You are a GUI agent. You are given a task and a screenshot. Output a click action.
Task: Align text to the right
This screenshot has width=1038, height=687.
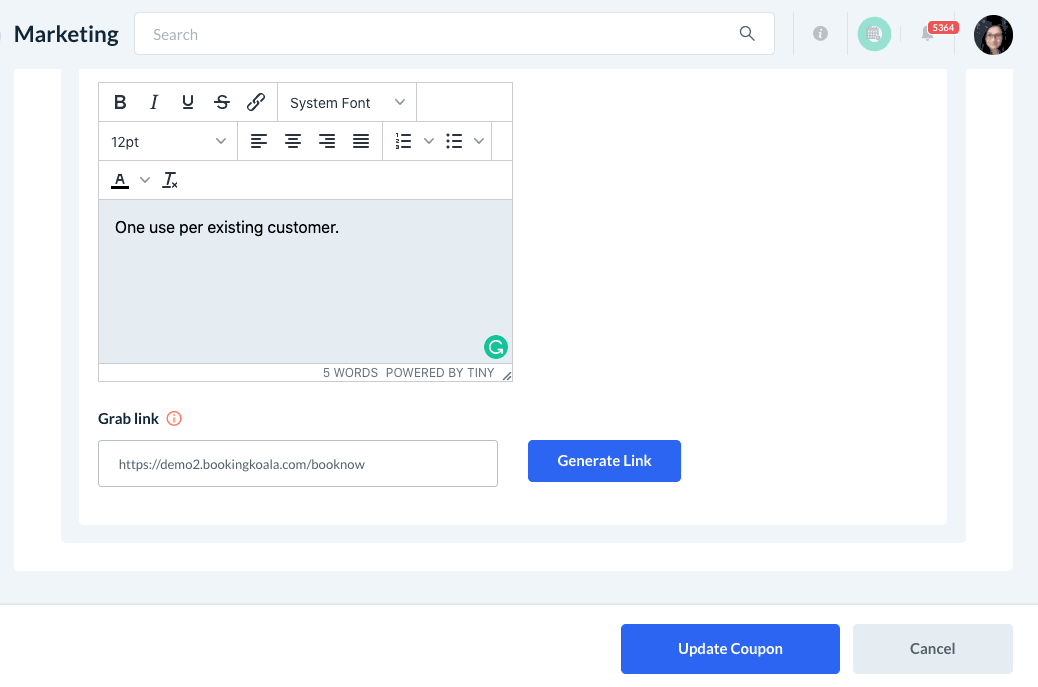(x=327, y=141)
